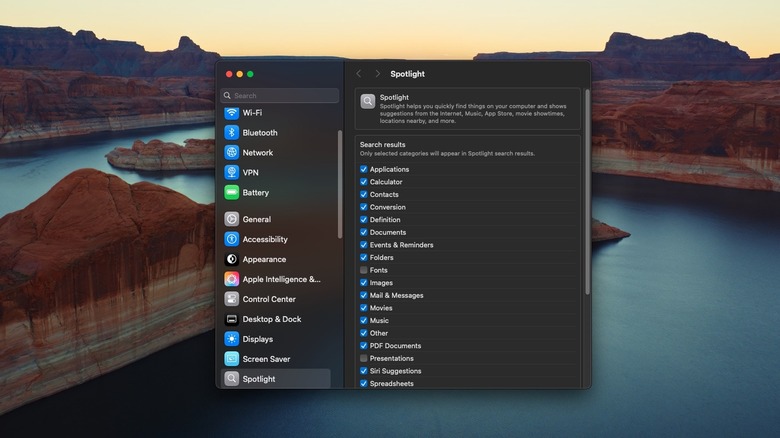Enable the Fonts checkbox

click(x=364, y=270)
